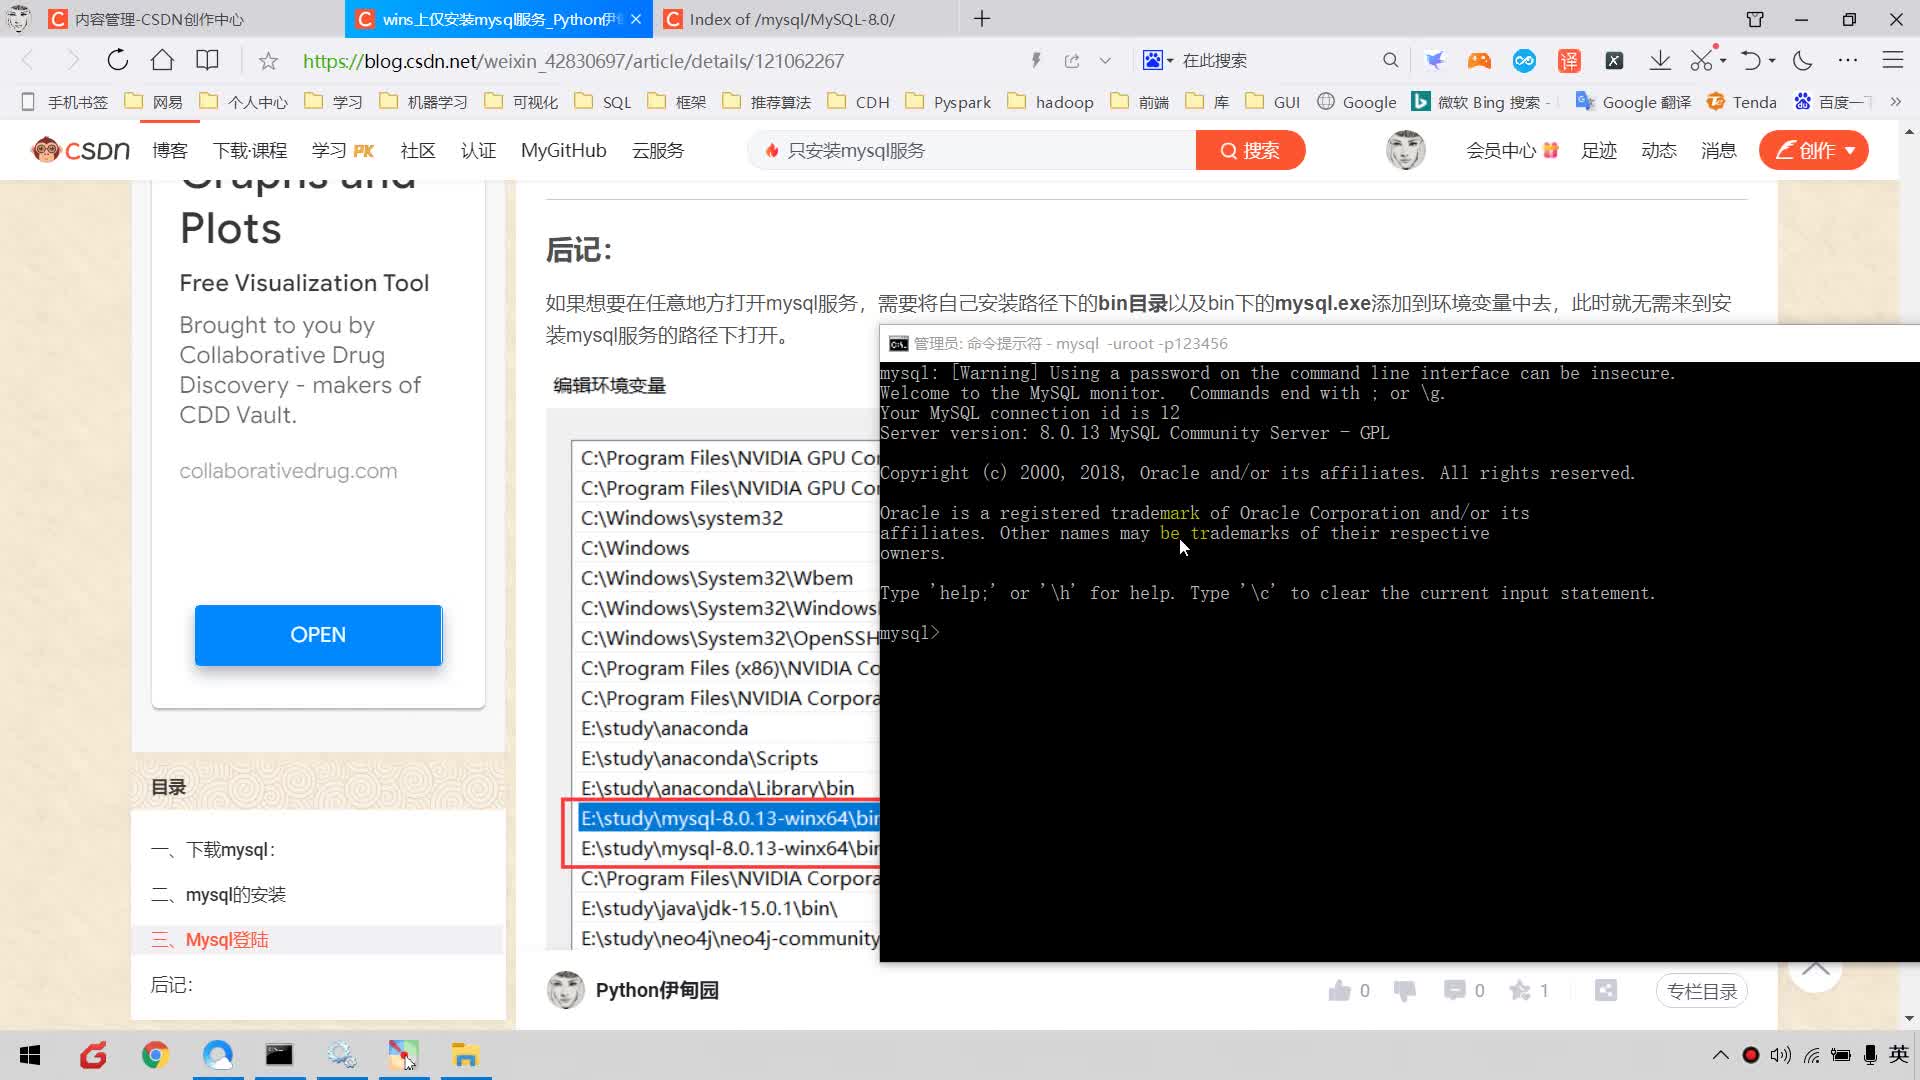Click the blue OPEN ad button

(318, 635)
